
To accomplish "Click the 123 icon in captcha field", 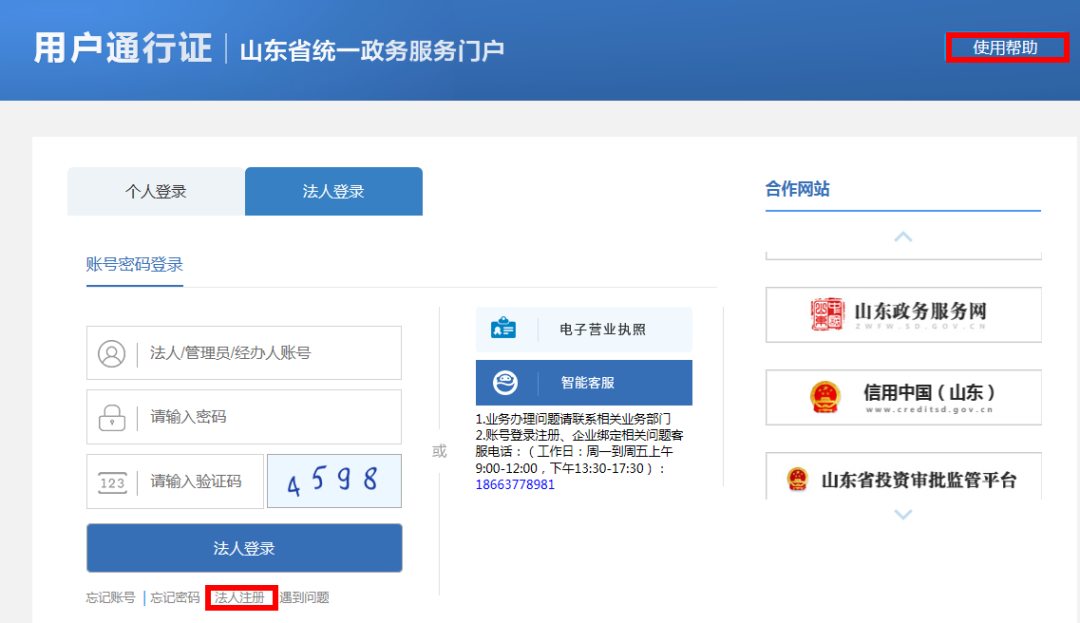I will (112, 482).
